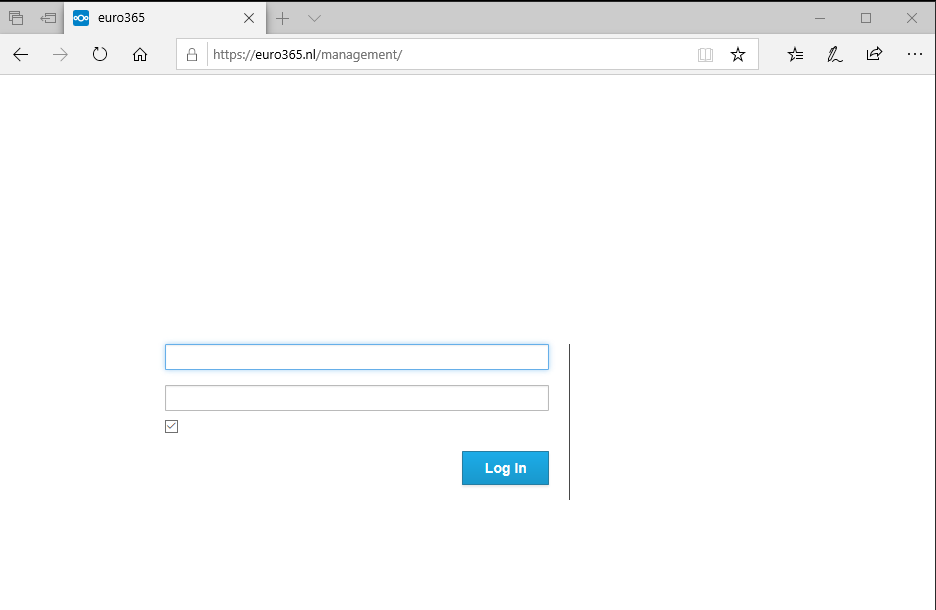Click the home icon in the toolbar
Screen dimensions: 936x610
point(140,55)
